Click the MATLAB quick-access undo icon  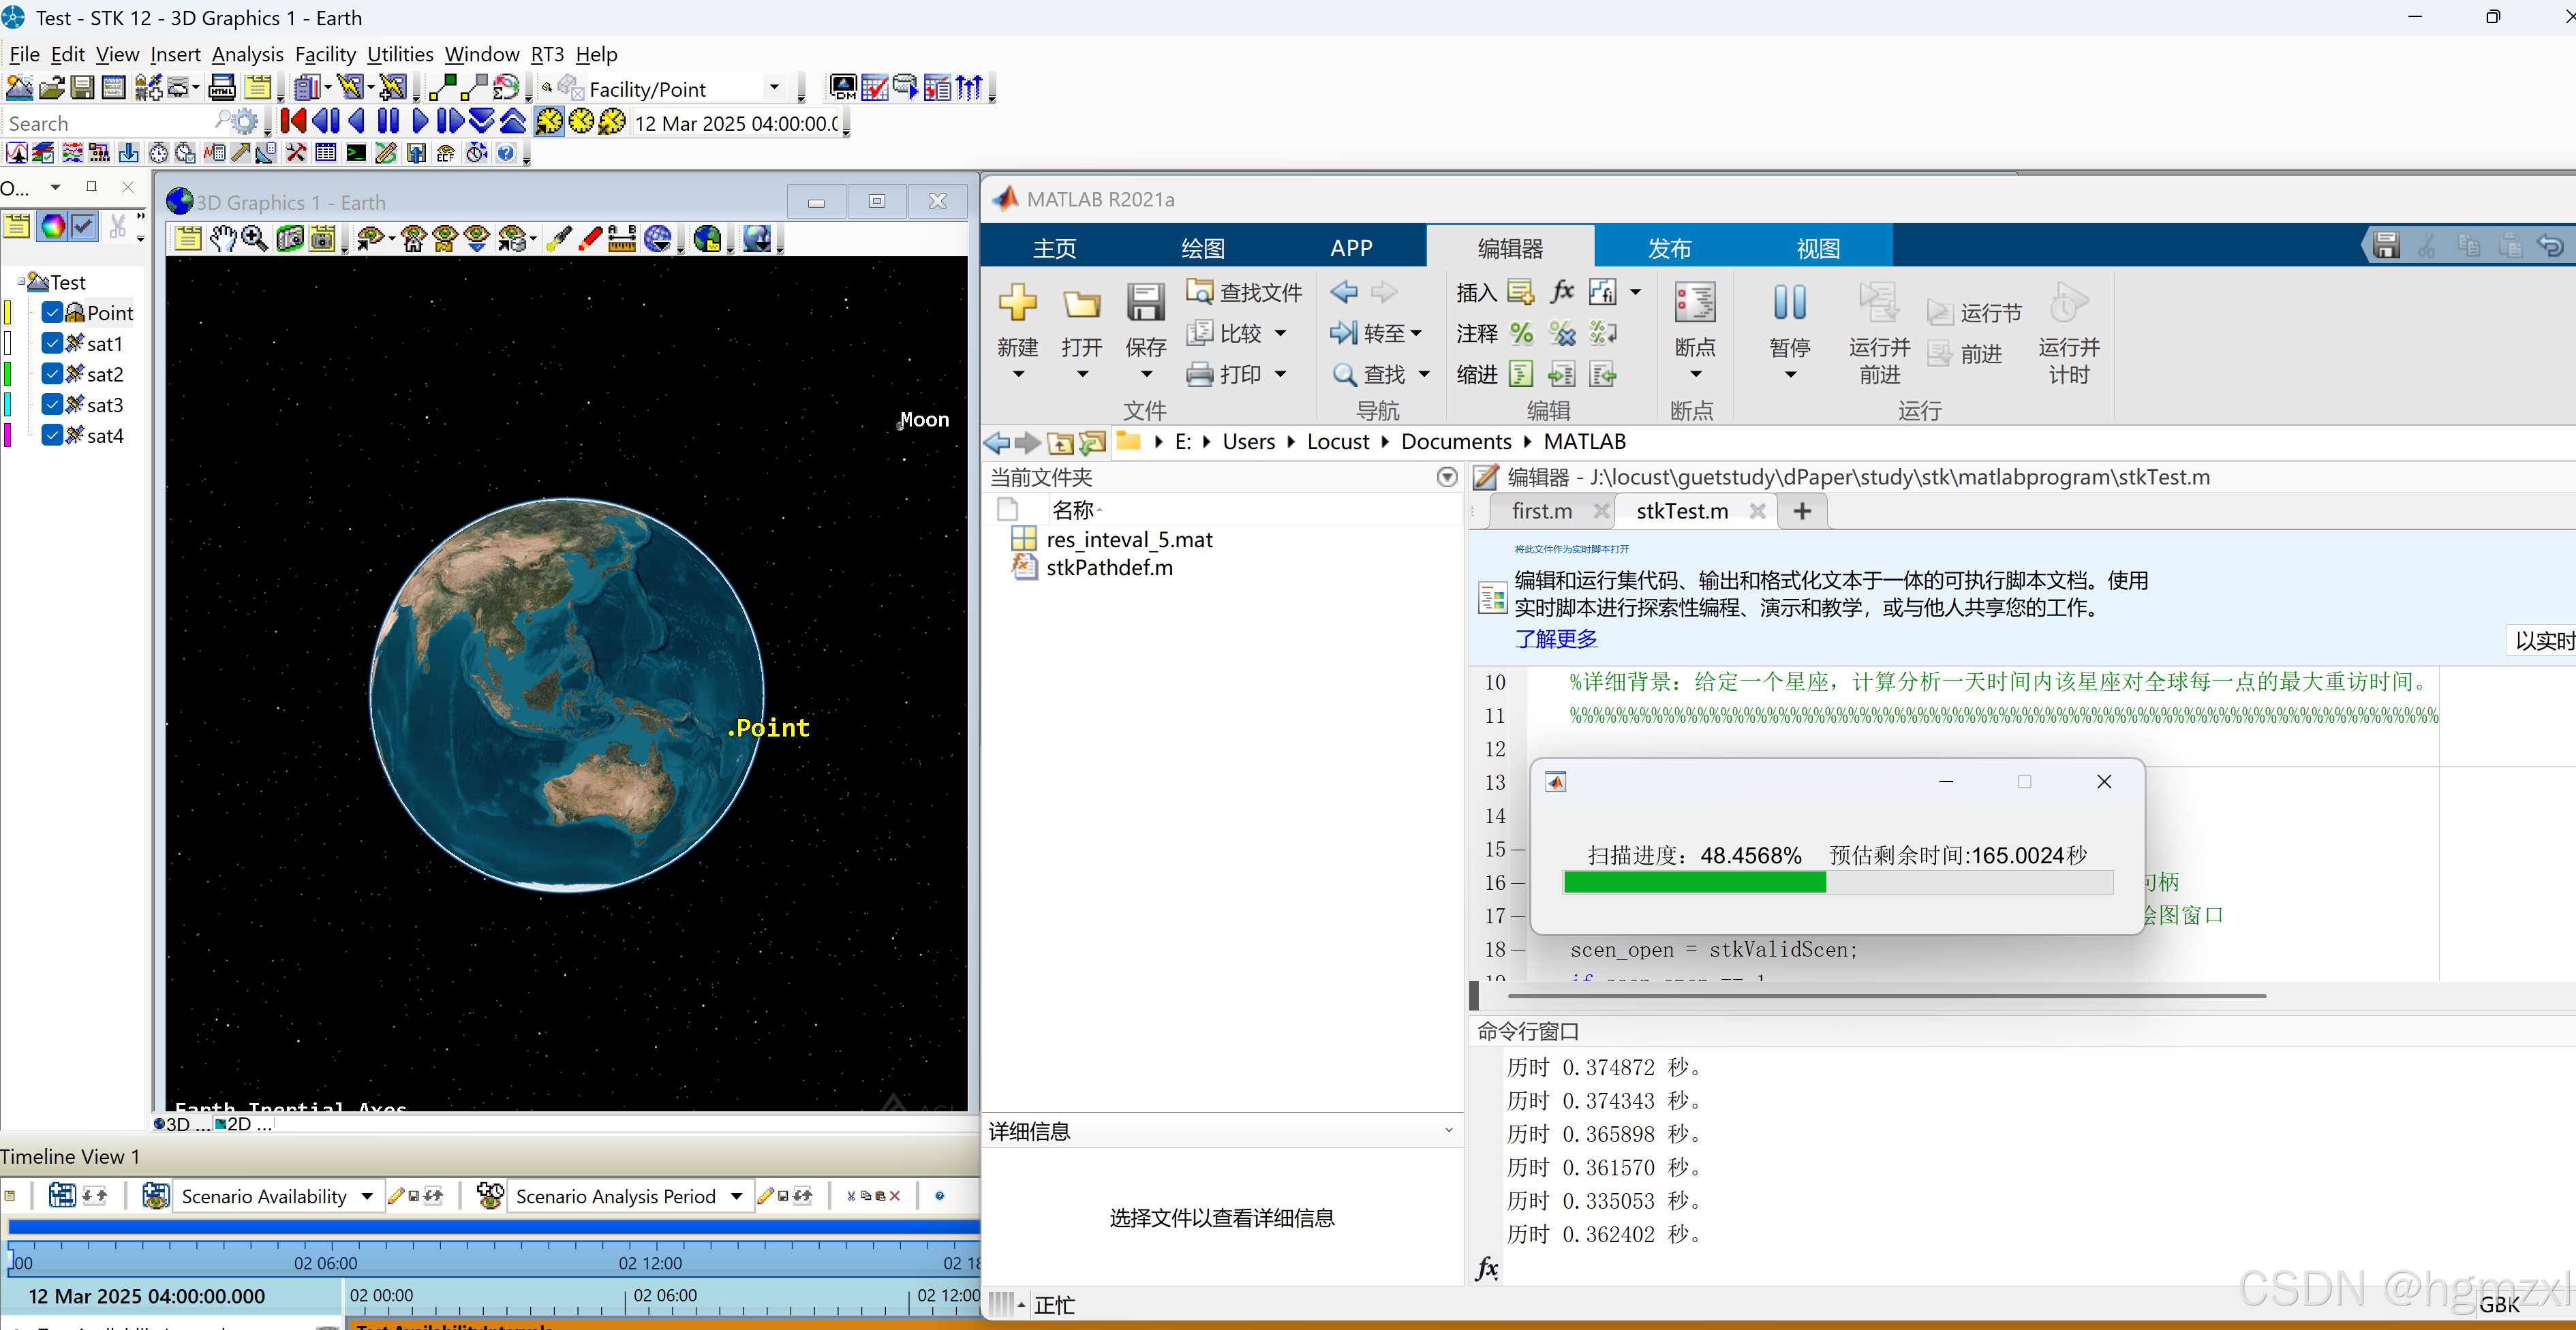pos(2549,245)
